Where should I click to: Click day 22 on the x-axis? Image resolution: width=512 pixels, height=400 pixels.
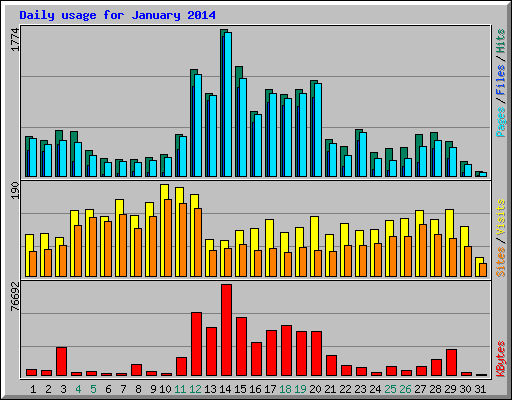coord(345,389)
